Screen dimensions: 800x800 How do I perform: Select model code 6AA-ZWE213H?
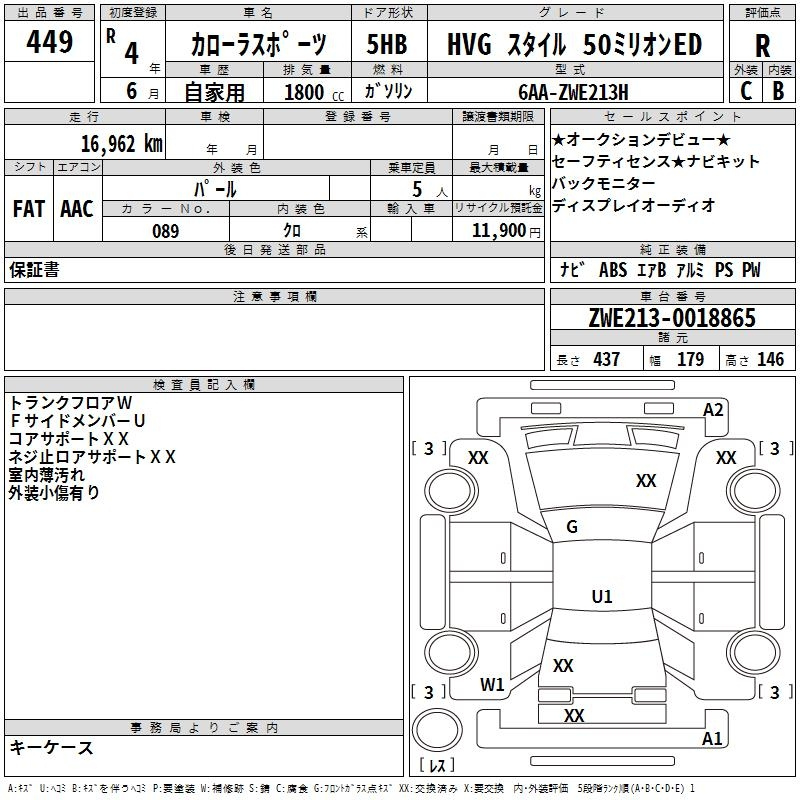(573, 92)
